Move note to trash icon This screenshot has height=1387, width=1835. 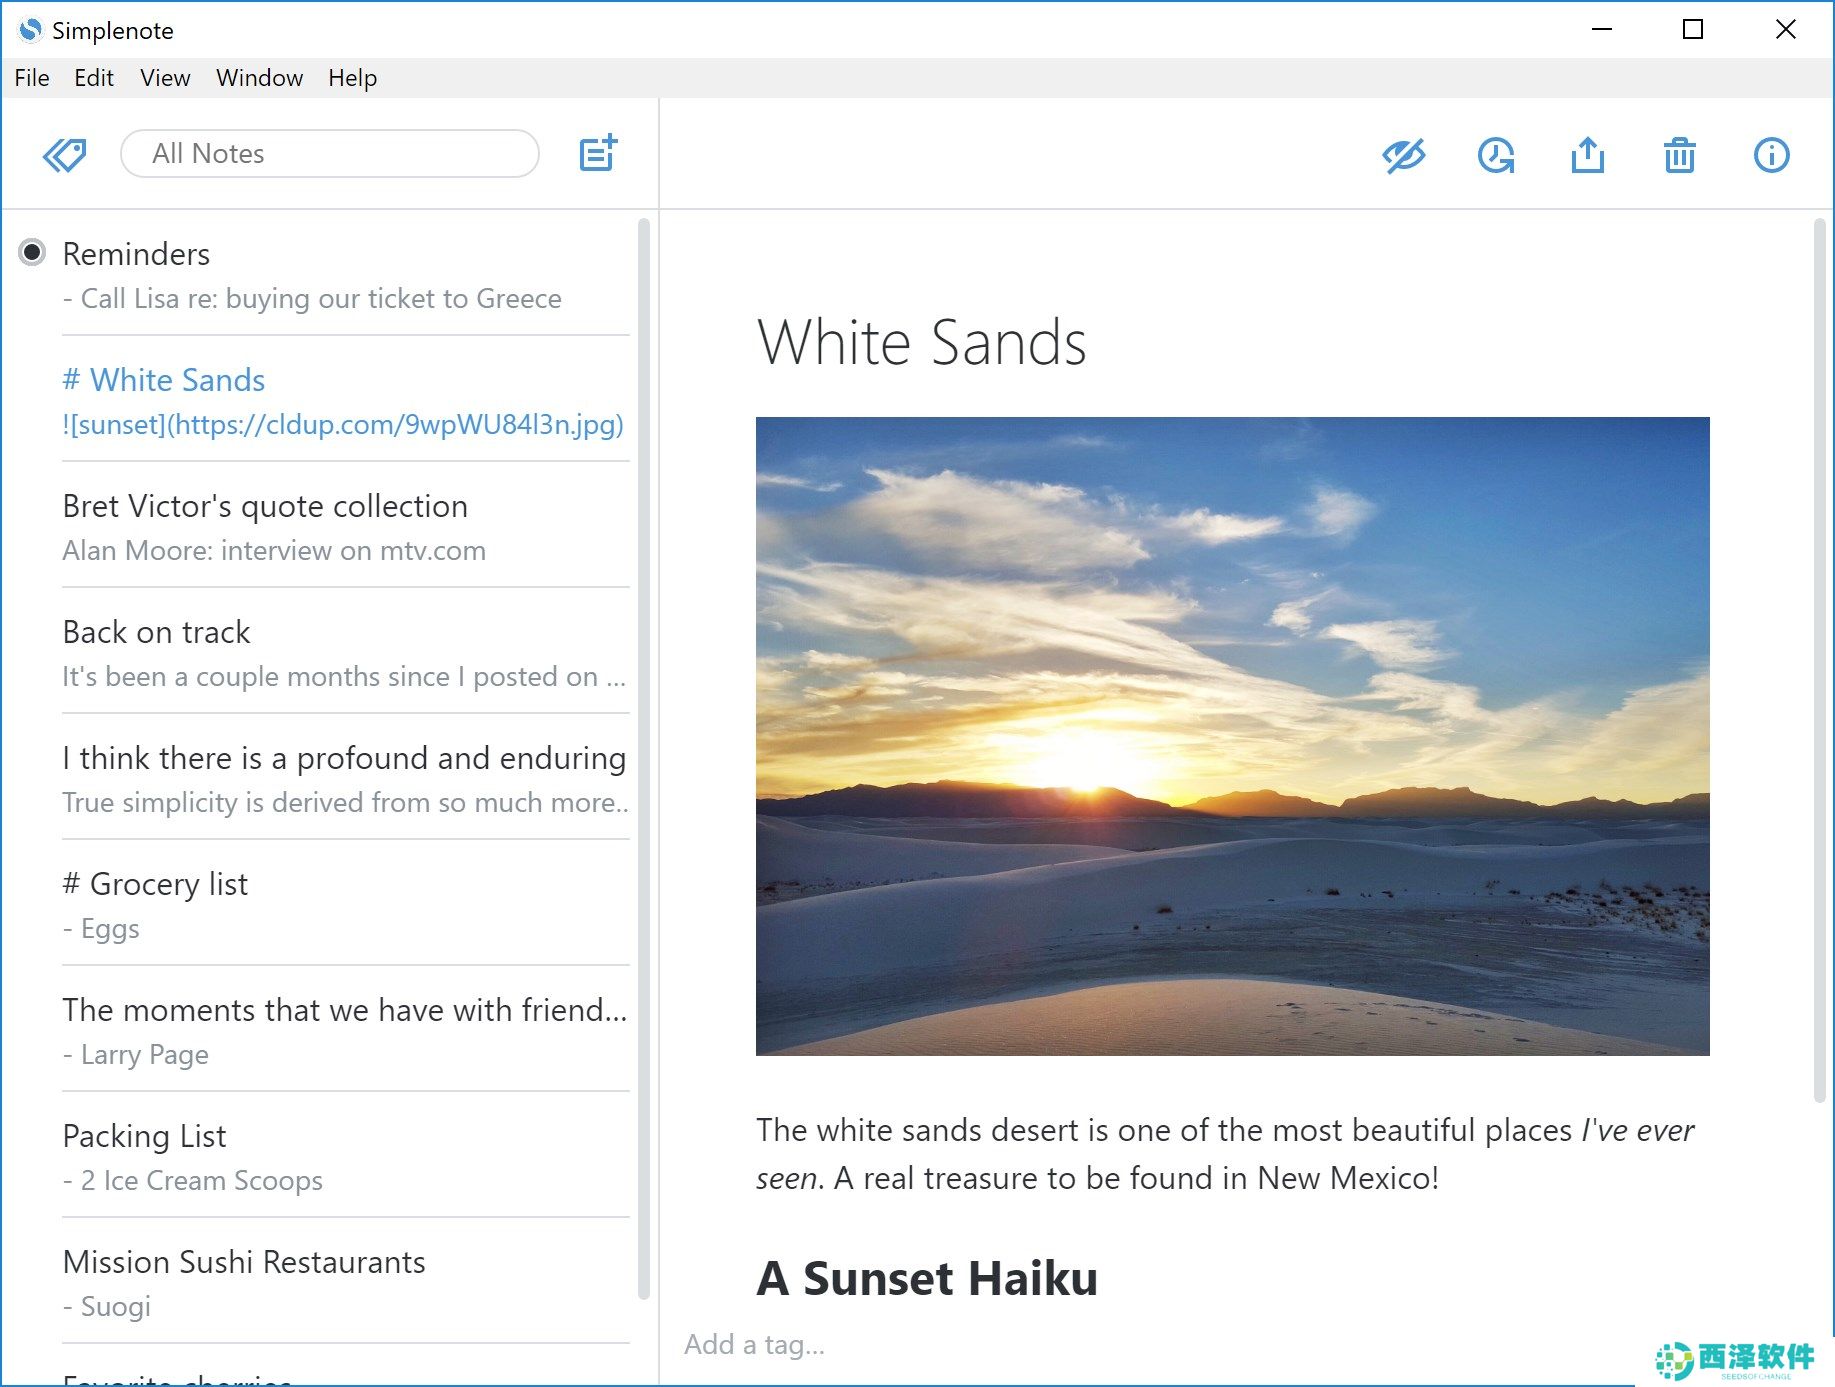tap(1680, 155)
